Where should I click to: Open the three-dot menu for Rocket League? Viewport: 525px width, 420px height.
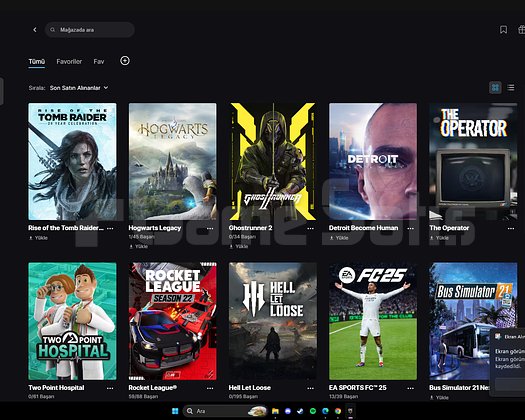(x=210, y=388)
